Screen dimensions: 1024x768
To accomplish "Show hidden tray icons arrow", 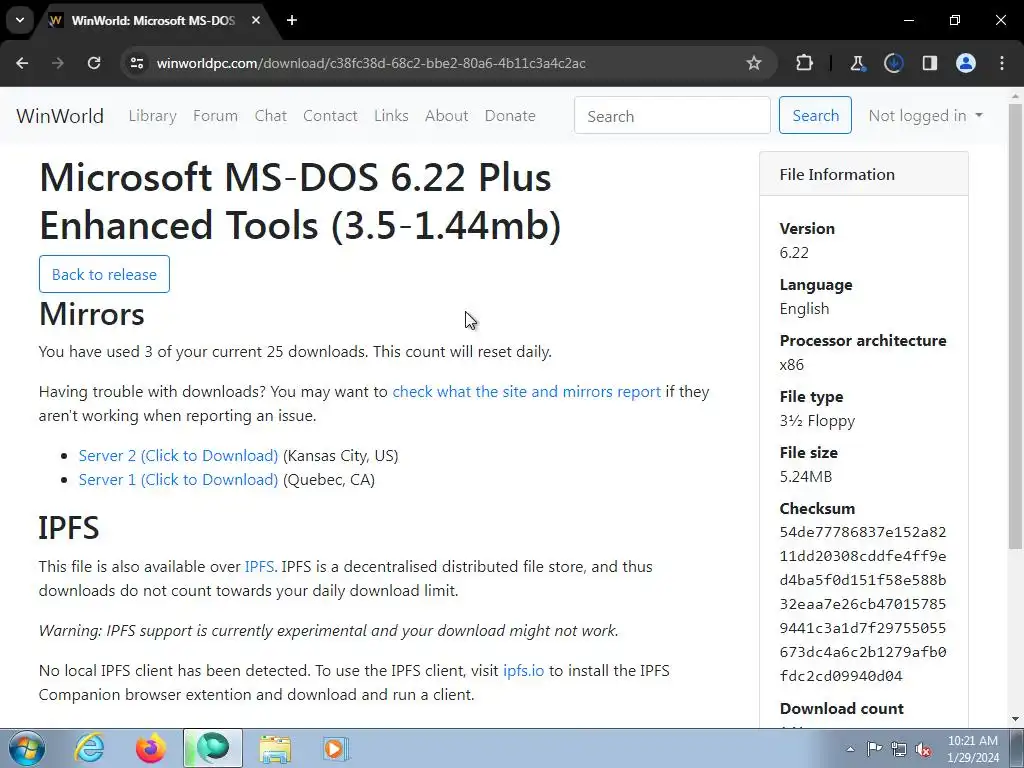I will click(850, 749).
